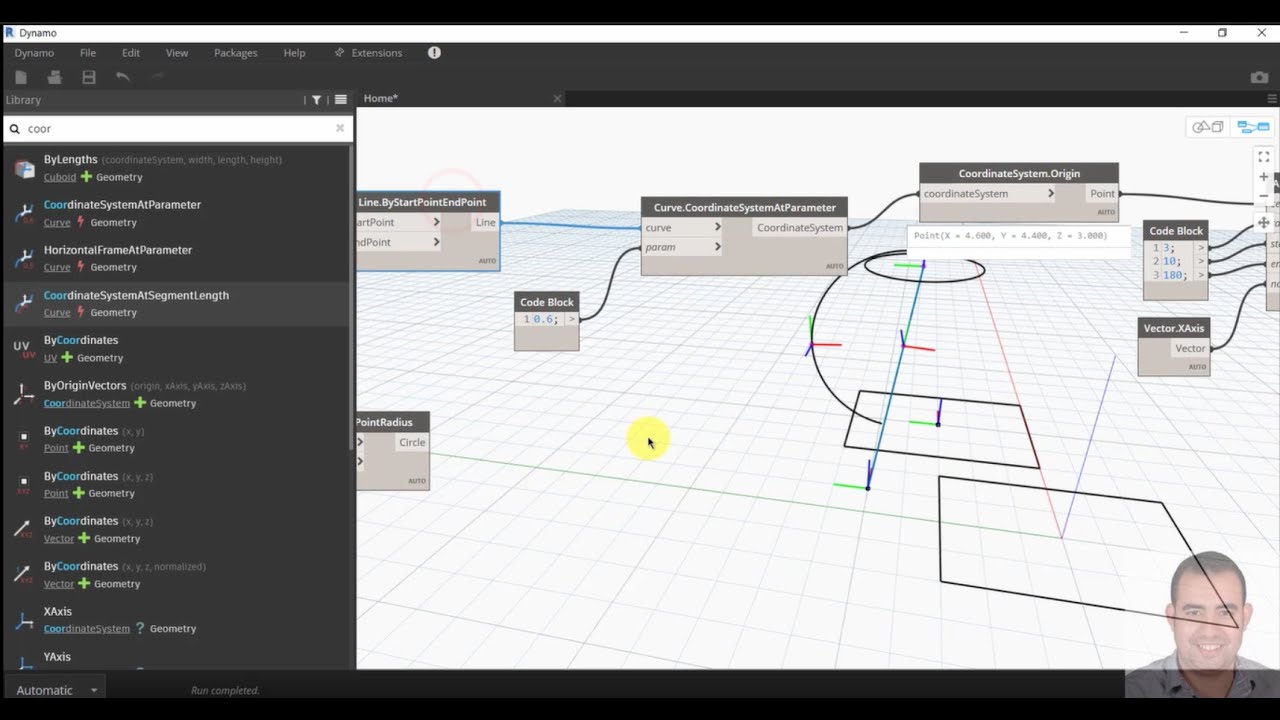Image resolution: width=1280 pixels, height=720 pixels.
Task: Open the Automatic run mode dropdown
Action: pos(53,690)
